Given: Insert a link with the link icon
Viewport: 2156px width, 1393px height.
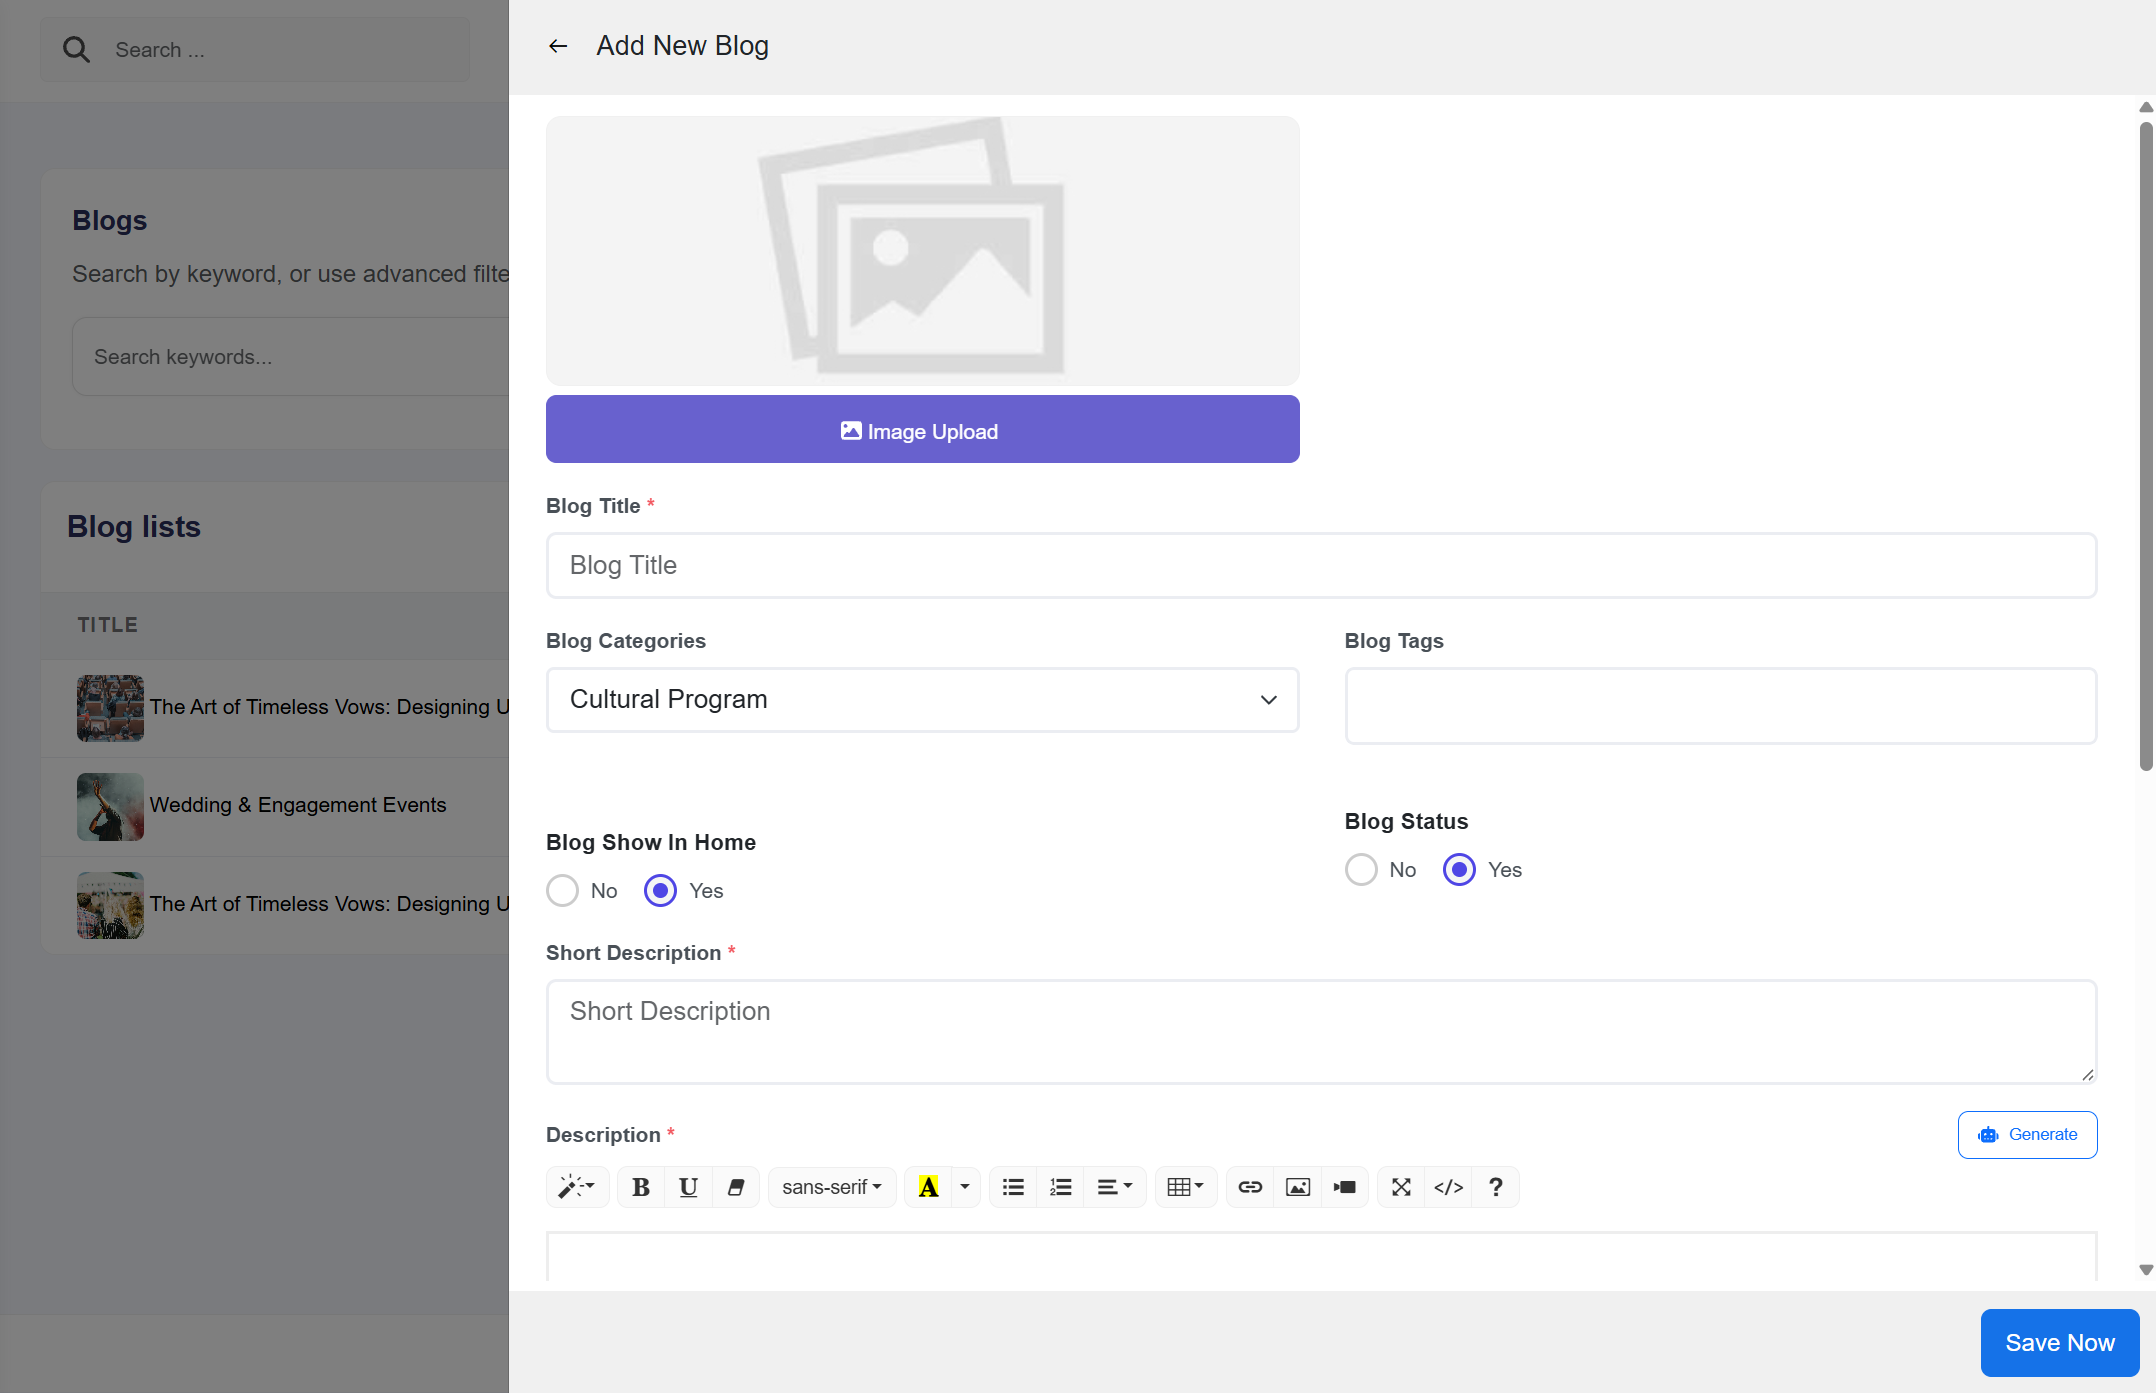Looking at the screenshot, I should 1250,1187.
